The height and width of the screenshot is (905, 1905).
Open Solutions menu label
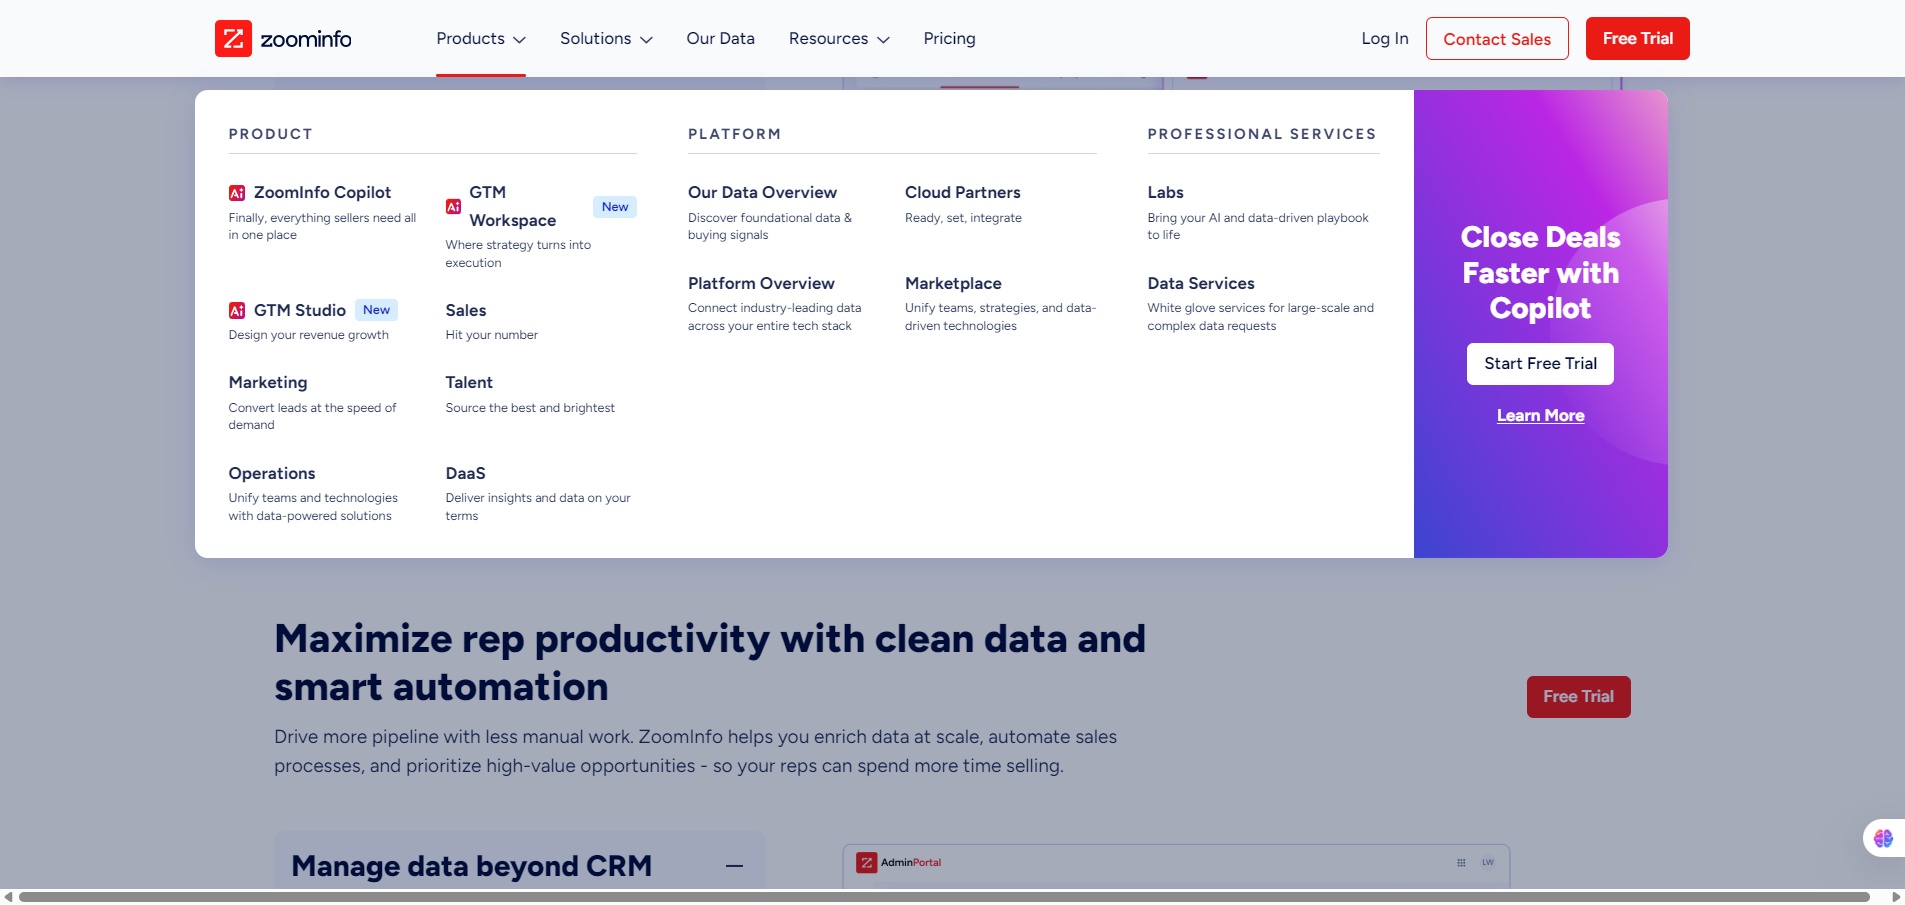pos(595,39)
